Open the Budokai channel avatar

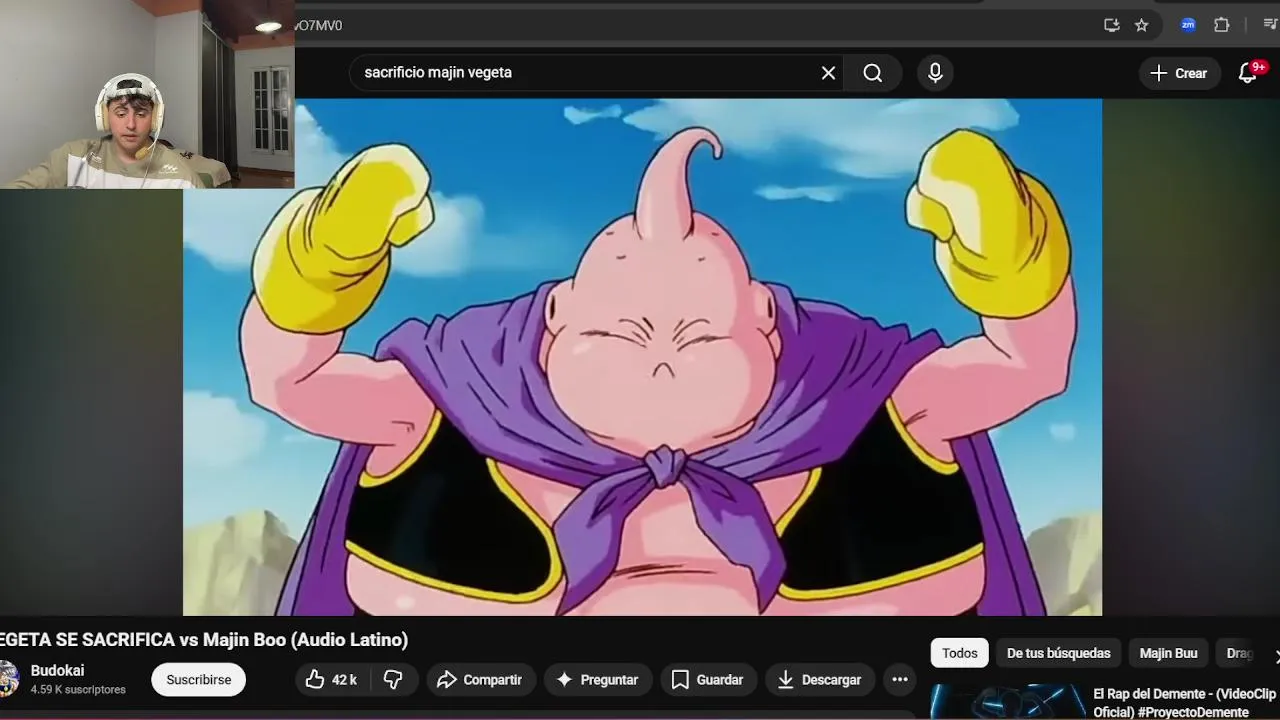coord(8,679)
